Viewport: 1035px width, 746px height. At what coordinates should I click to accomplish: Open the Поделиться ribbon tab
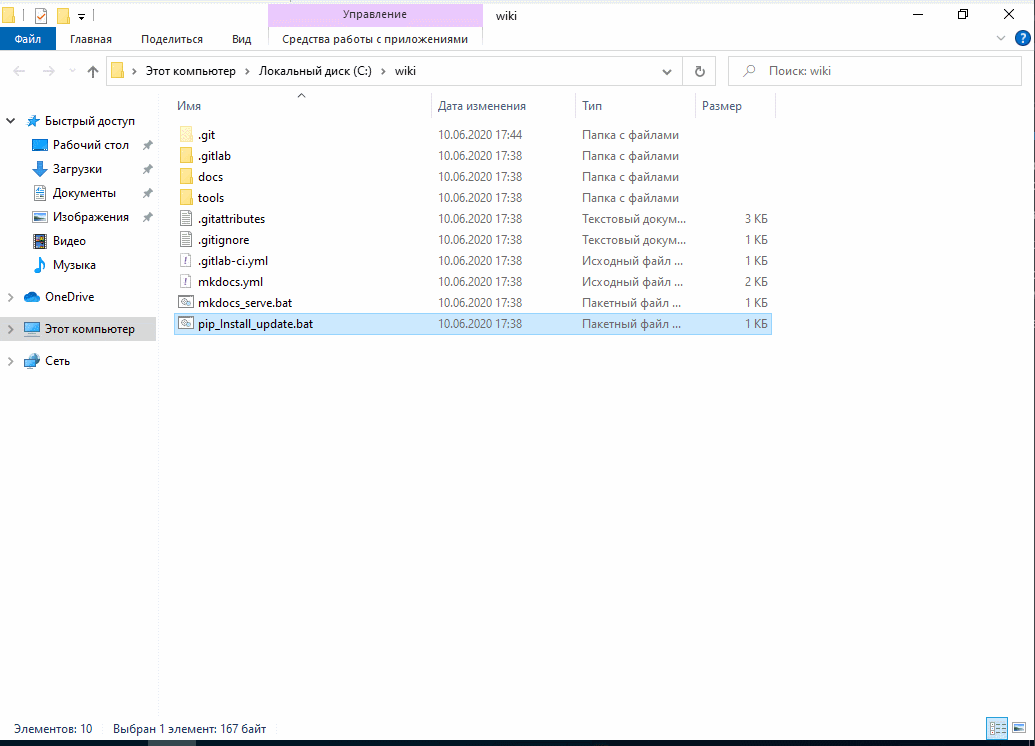[171, 39]
